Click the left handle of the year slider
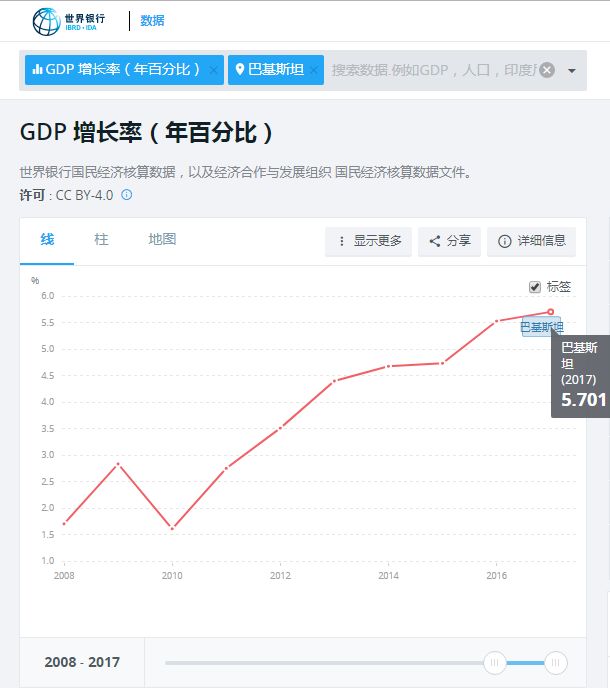The height and width of the screenshot is (688, 610). coord(494,662)
